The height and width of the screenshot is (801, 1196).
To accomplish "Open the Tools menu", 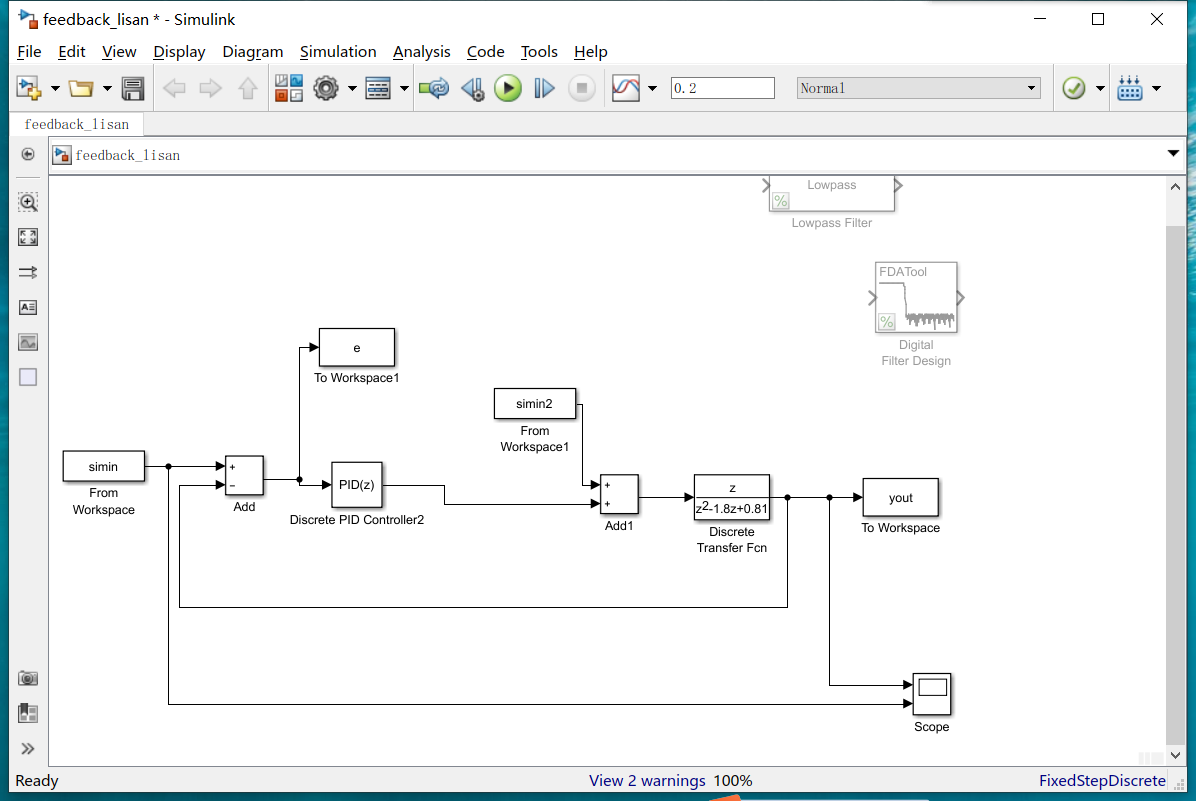I will pyautogui.click(x=539, y=52).
